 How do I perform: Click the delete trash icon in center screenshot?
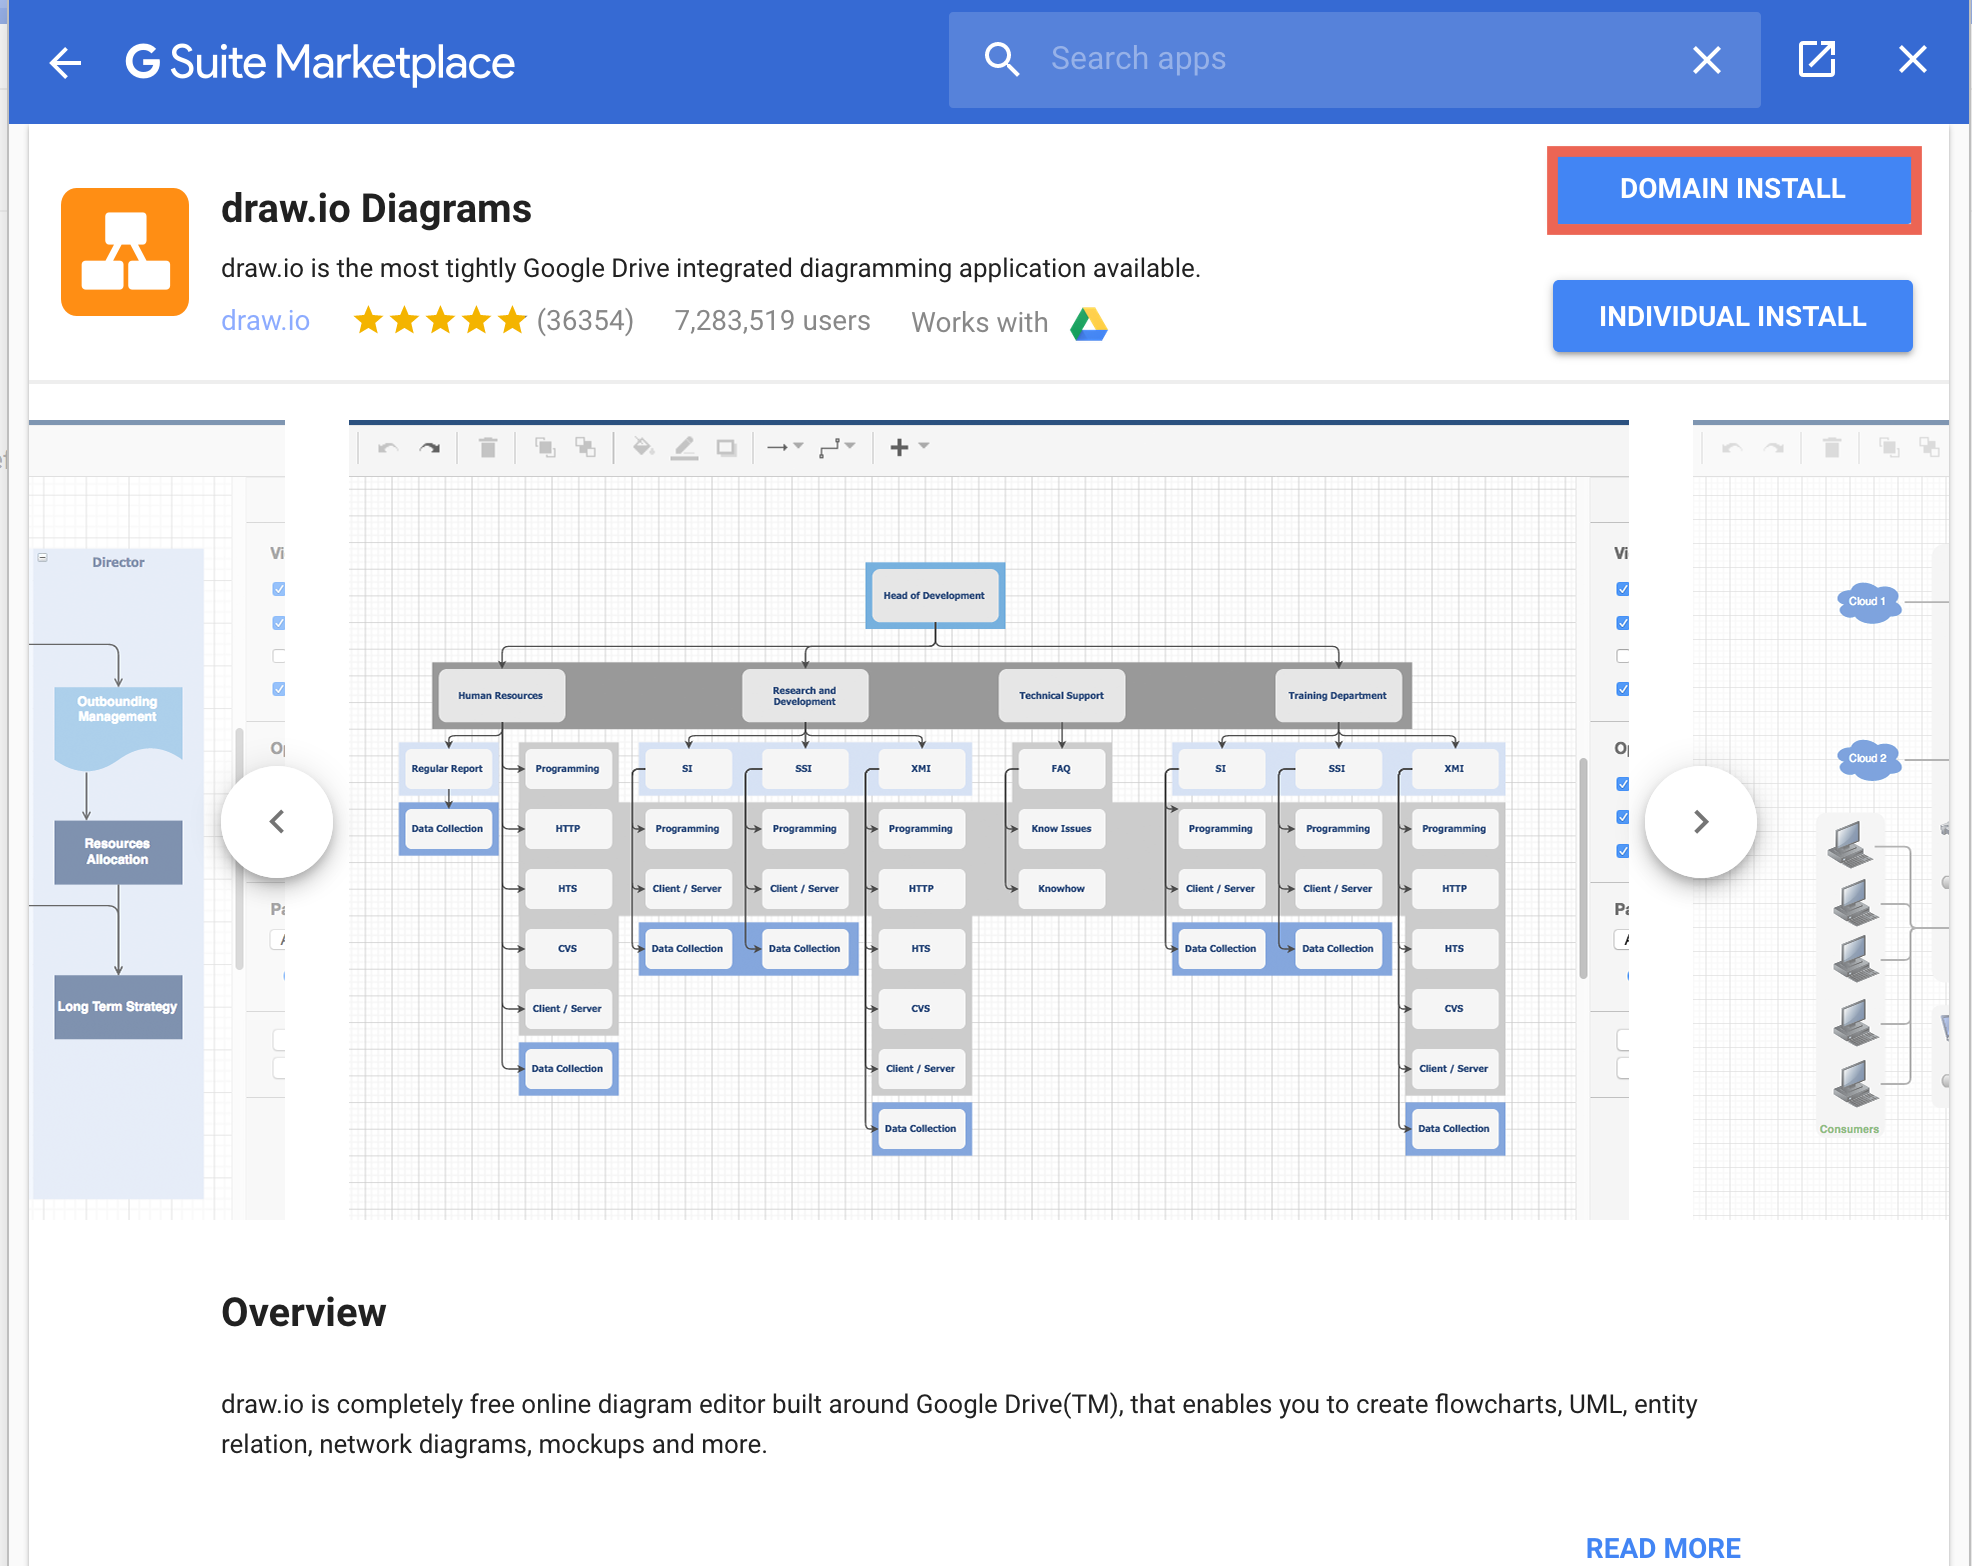click(488, 447)
